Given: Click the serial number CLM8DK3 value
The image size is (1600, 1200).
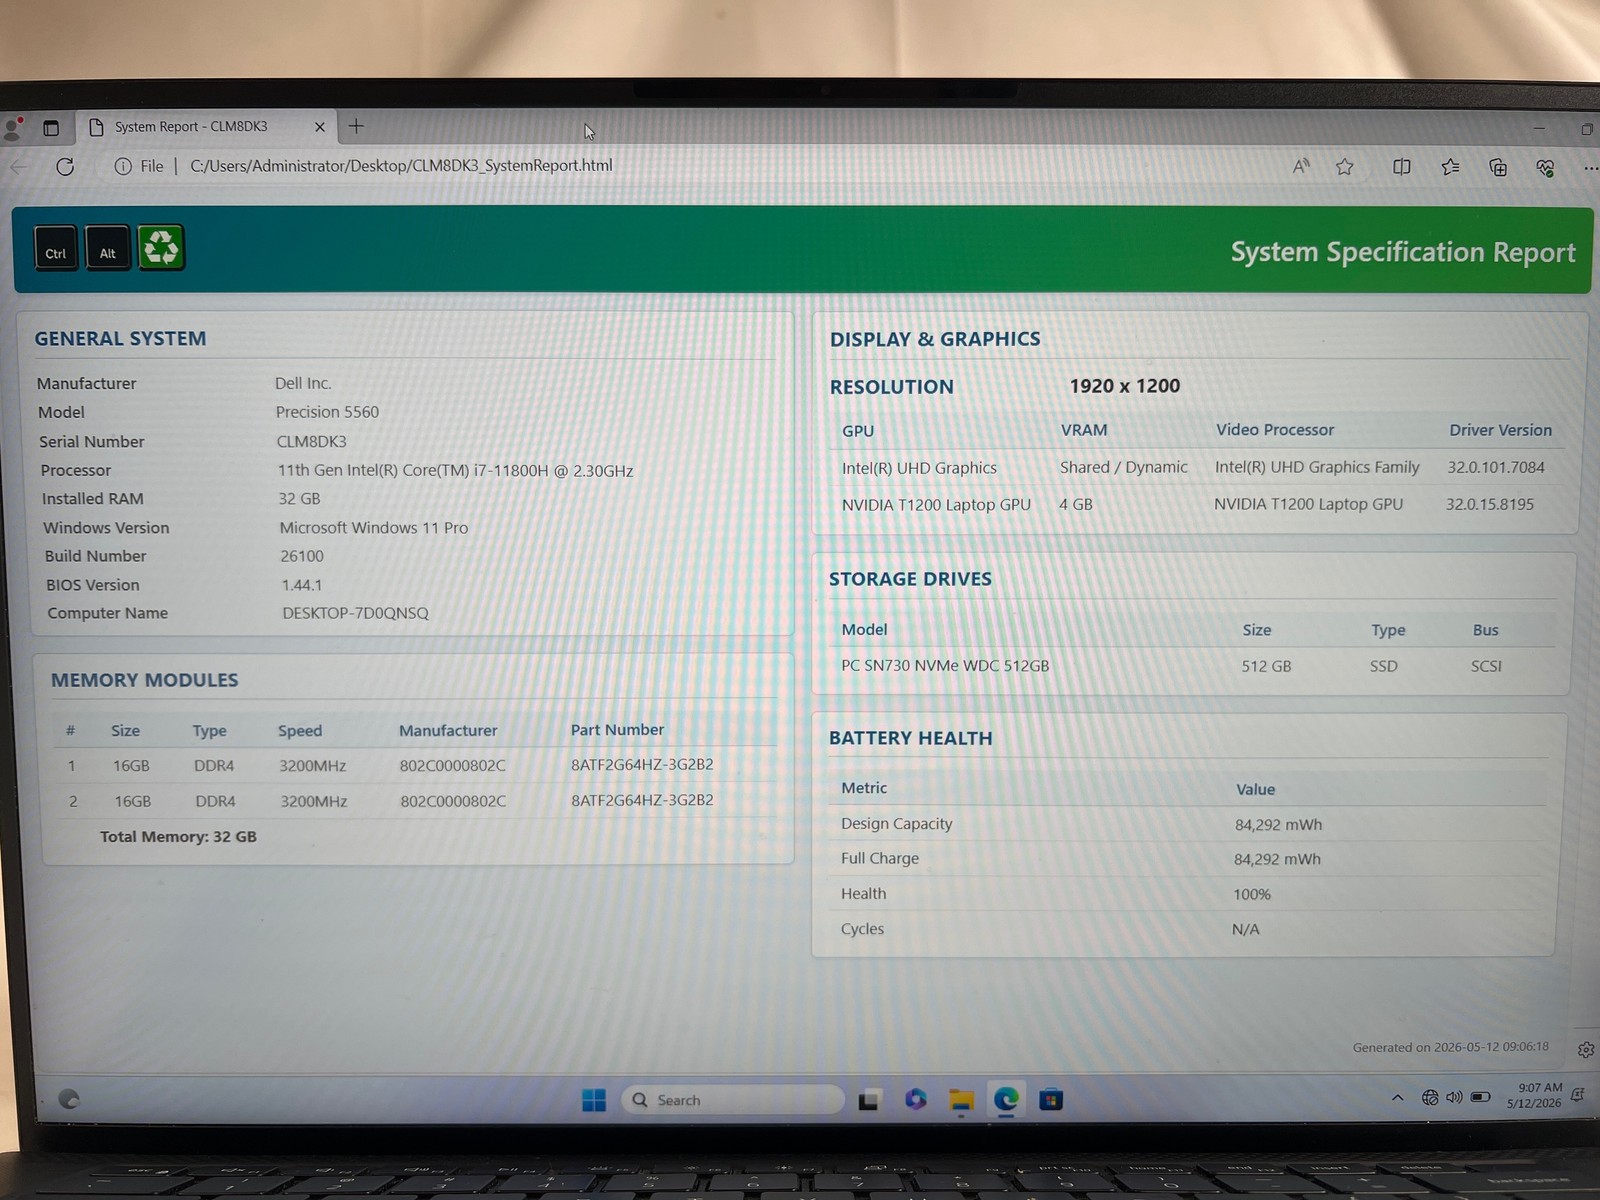Looking at the screenshot, I should point(312,441).
